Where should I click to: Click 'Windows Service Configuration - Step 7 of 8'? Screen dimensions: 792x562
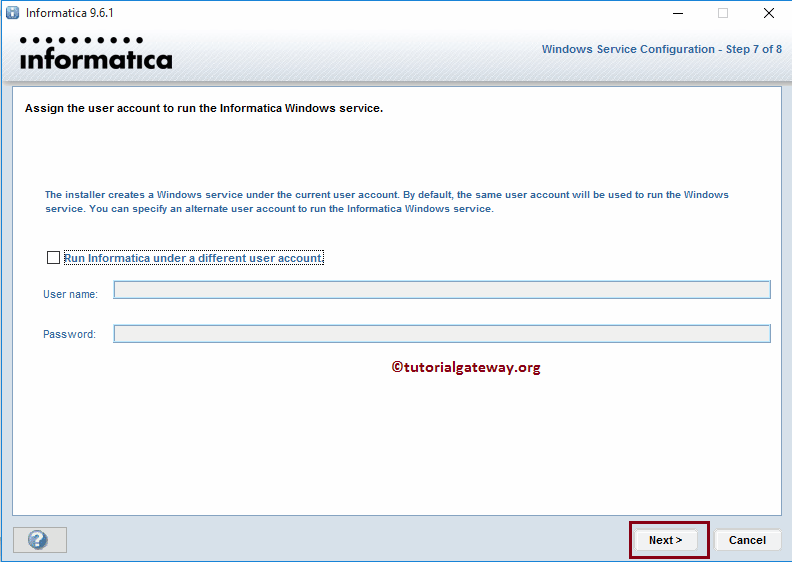[662, 49]
